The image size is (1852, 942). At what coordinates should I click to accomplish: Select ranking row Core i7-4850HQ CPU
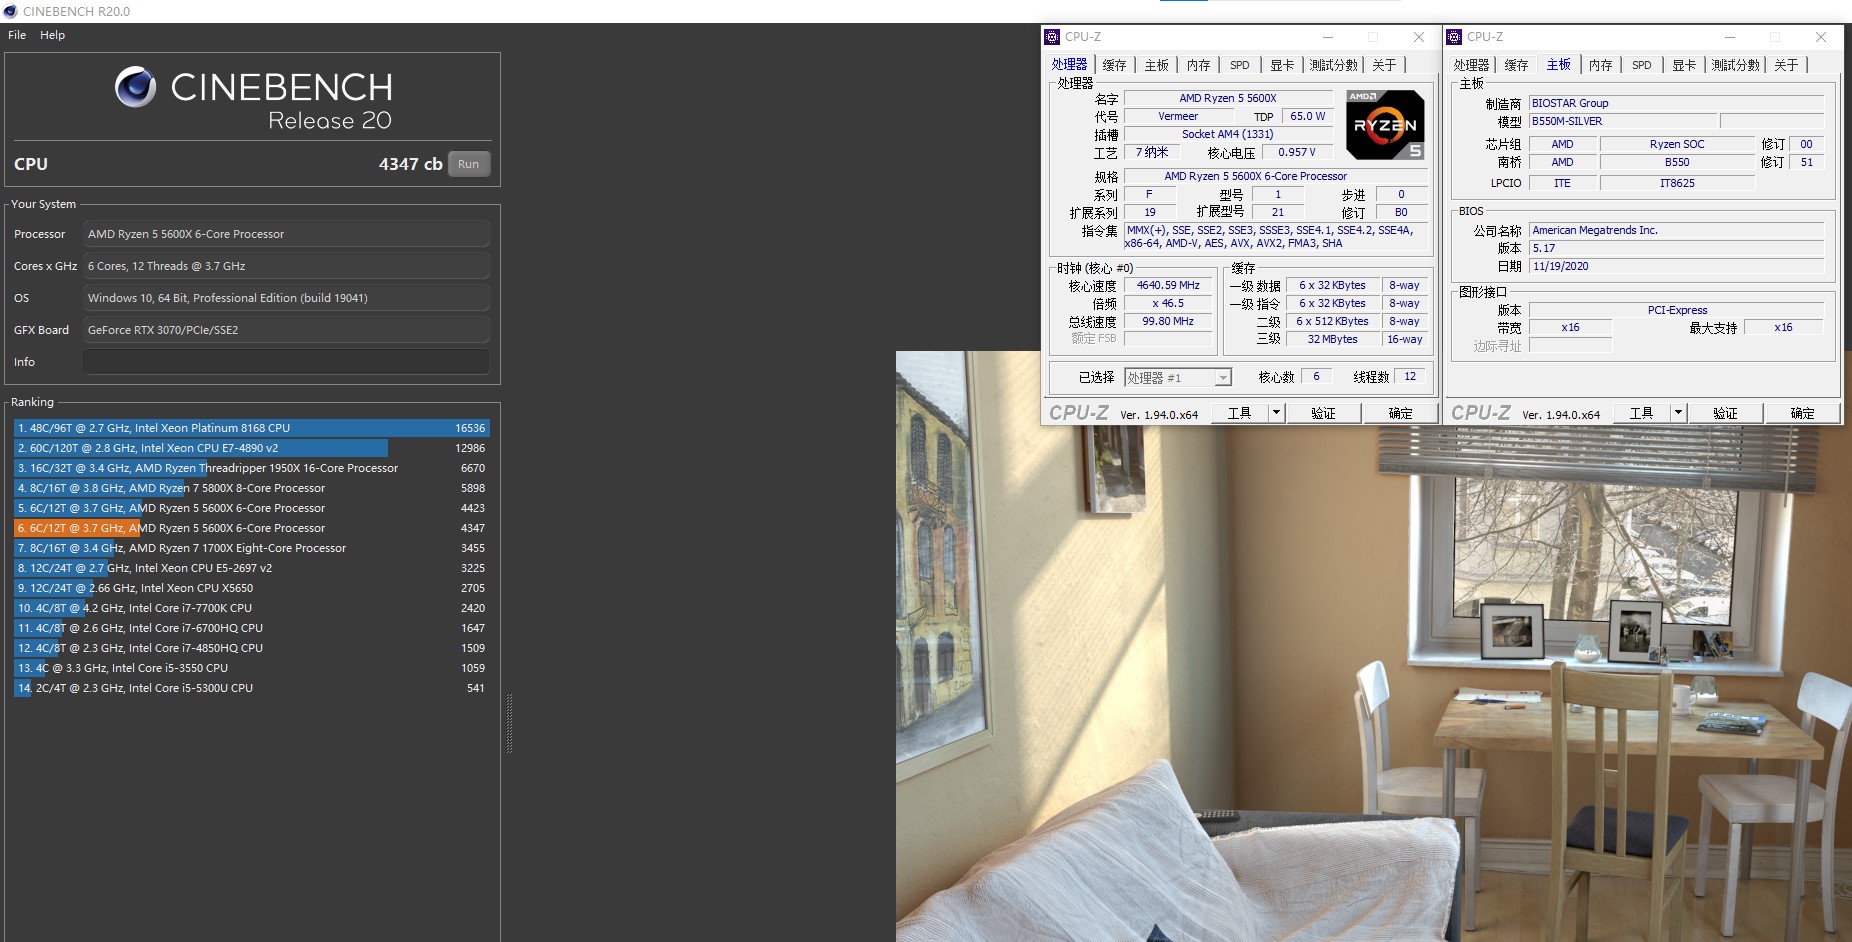[252, 648]
